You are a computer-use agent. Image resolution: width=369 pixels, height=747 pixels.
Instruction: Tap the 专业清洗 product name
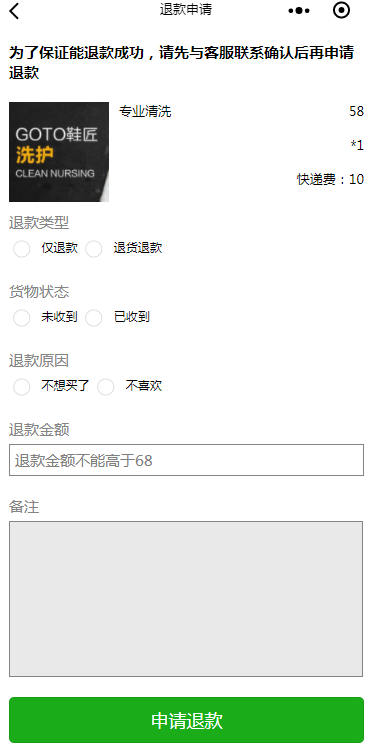[x=145, y=112]
